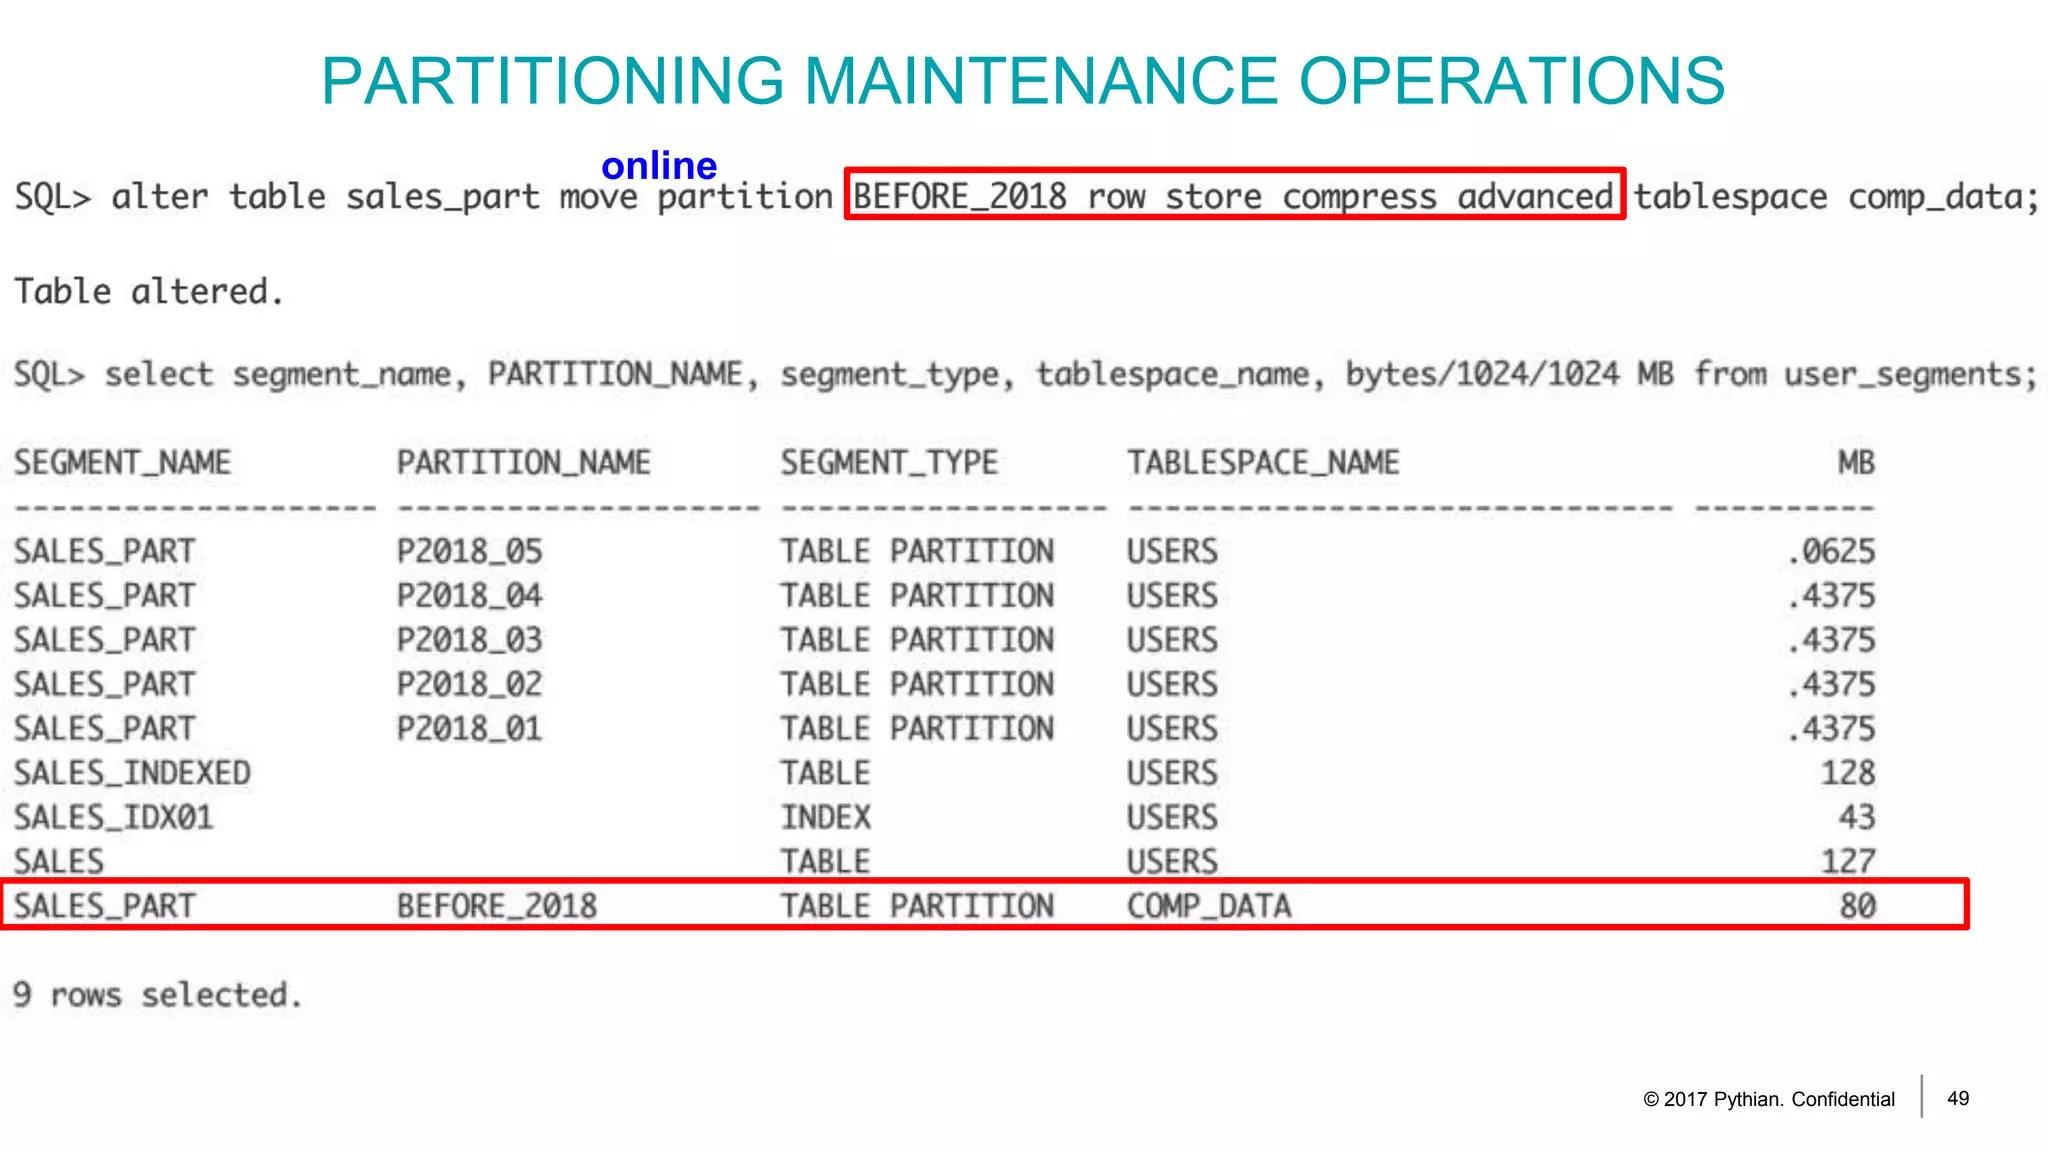Click 'alter table sales_part' in the first command

coord(325,197)
